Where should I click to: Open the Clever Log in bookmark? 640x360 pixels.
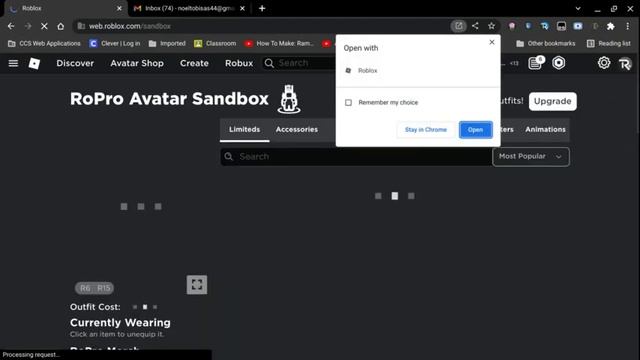115,43
